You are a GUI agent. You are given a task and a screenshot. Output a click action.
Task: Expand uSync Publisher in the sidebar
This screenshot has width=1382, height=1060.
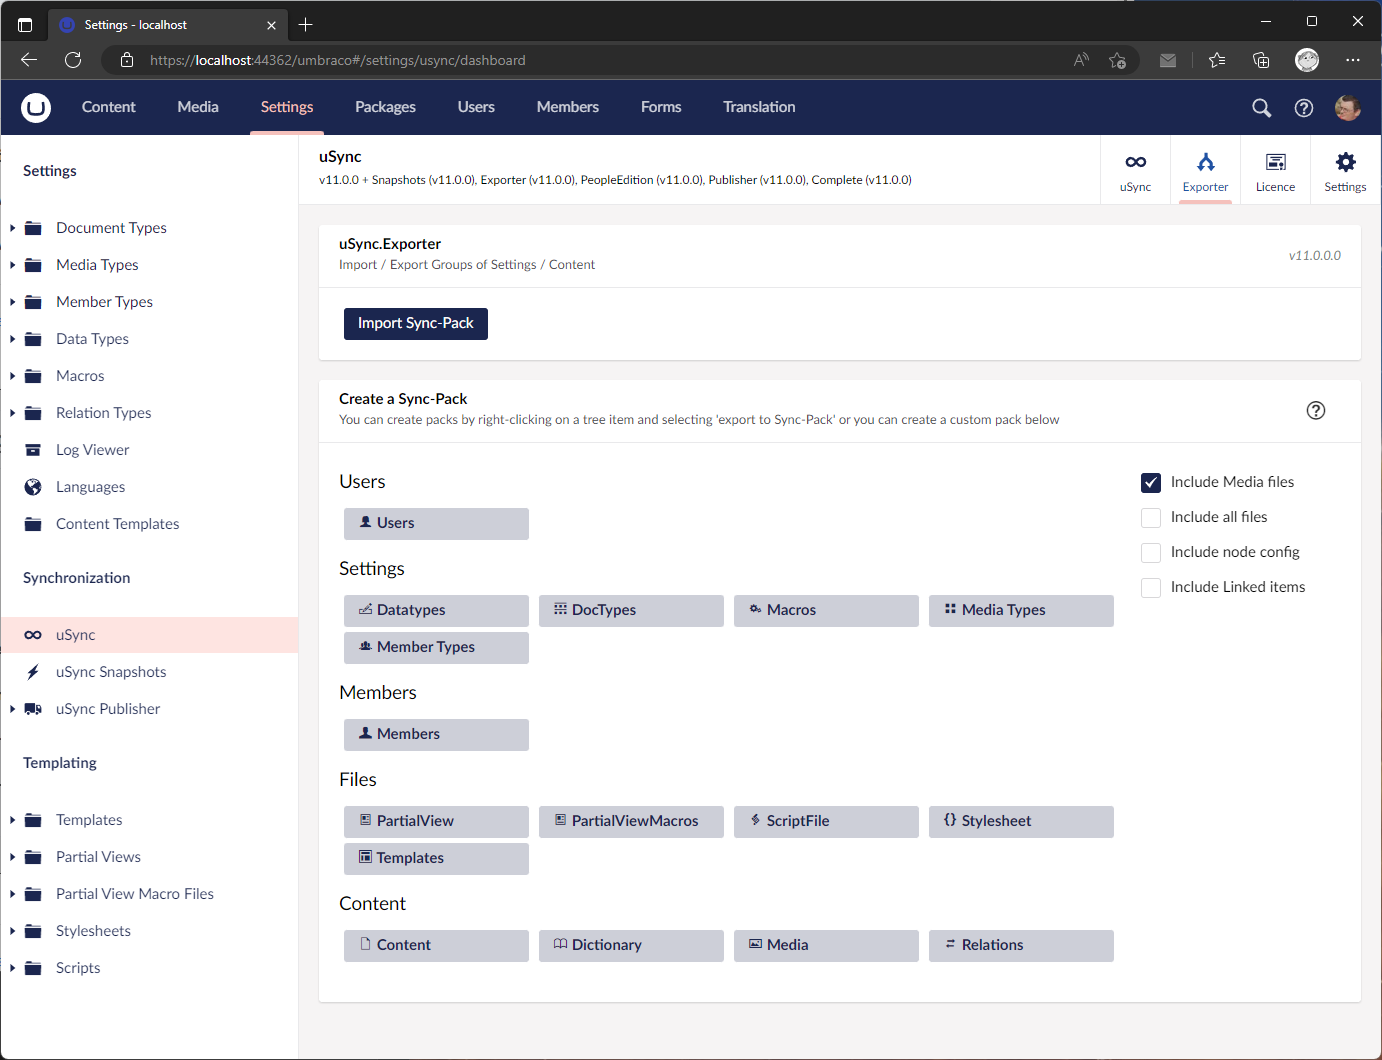(12, 708)
